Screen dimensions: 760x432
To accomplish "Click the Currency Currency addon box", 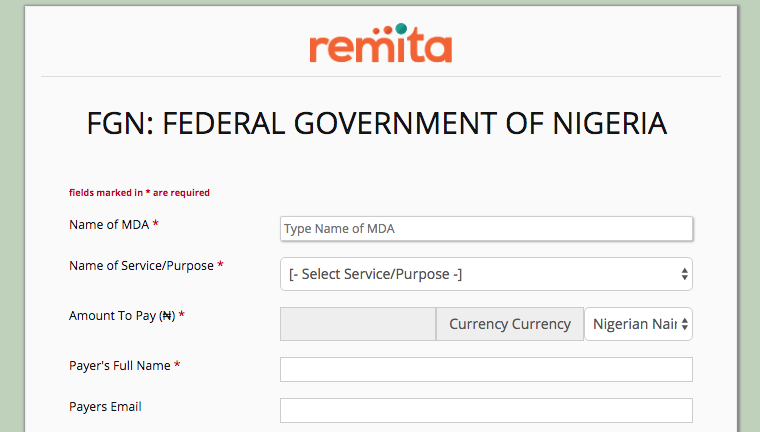I will point(510,324).
